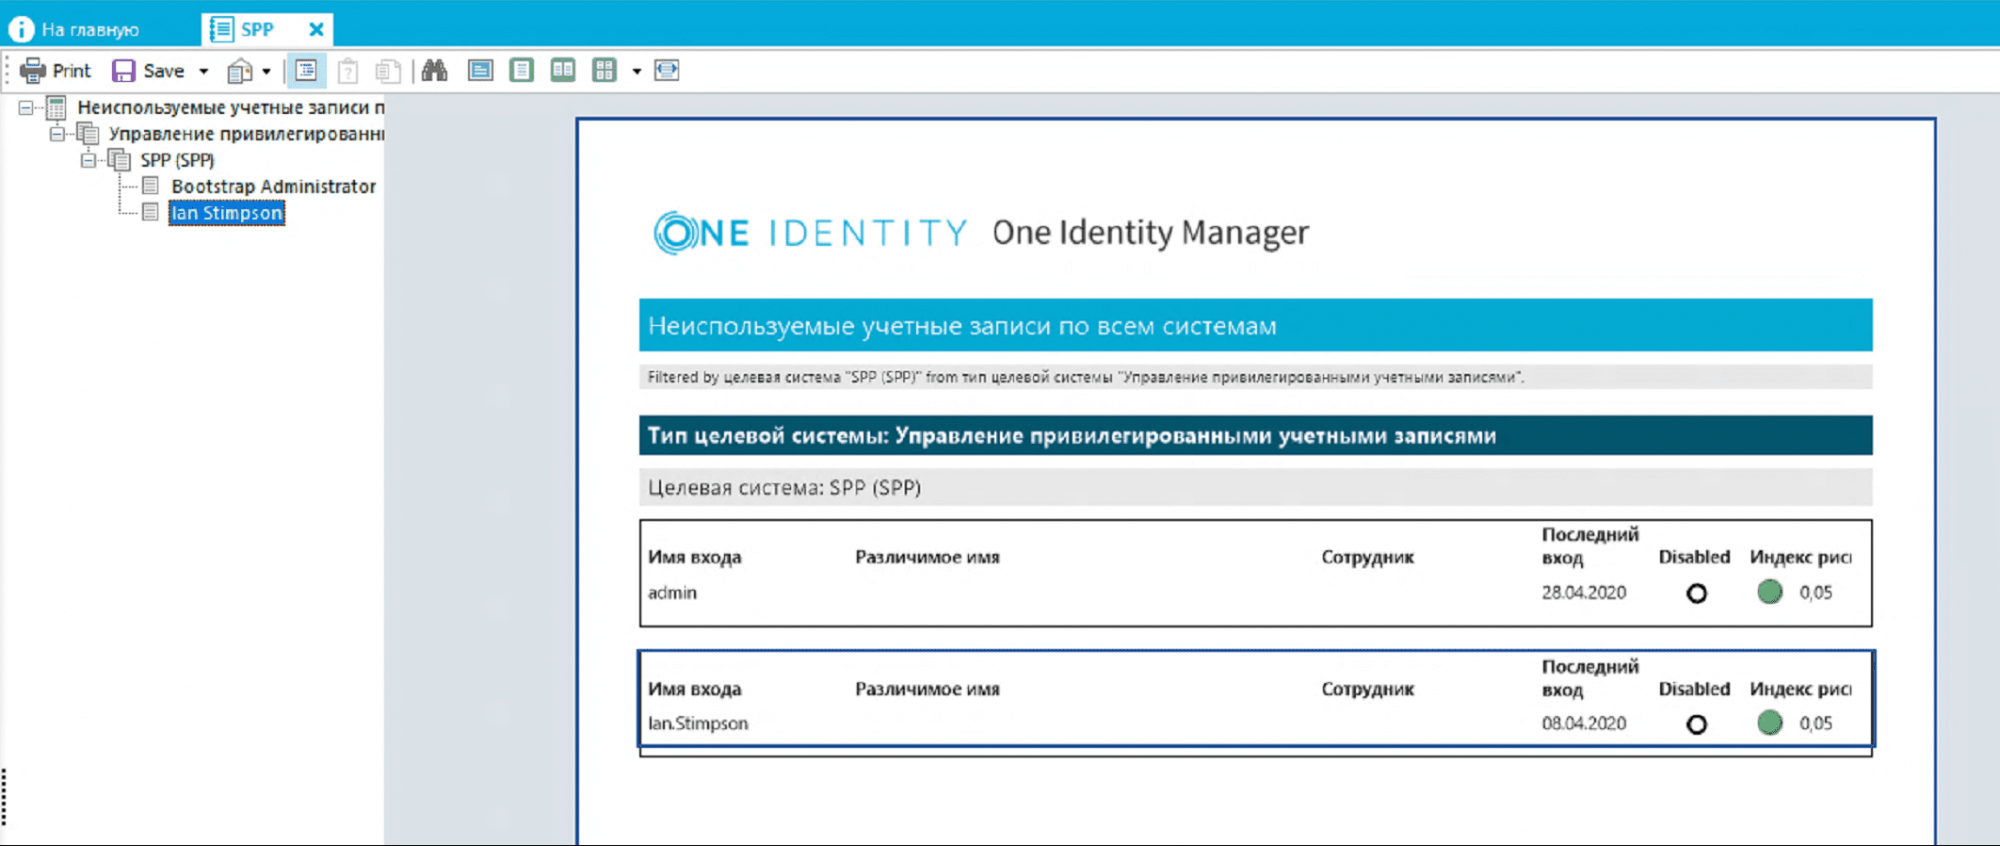Screen dimensions: 2000x846
Task: Collapse the Управление привилегированными tree node
Action: [57, 133]
